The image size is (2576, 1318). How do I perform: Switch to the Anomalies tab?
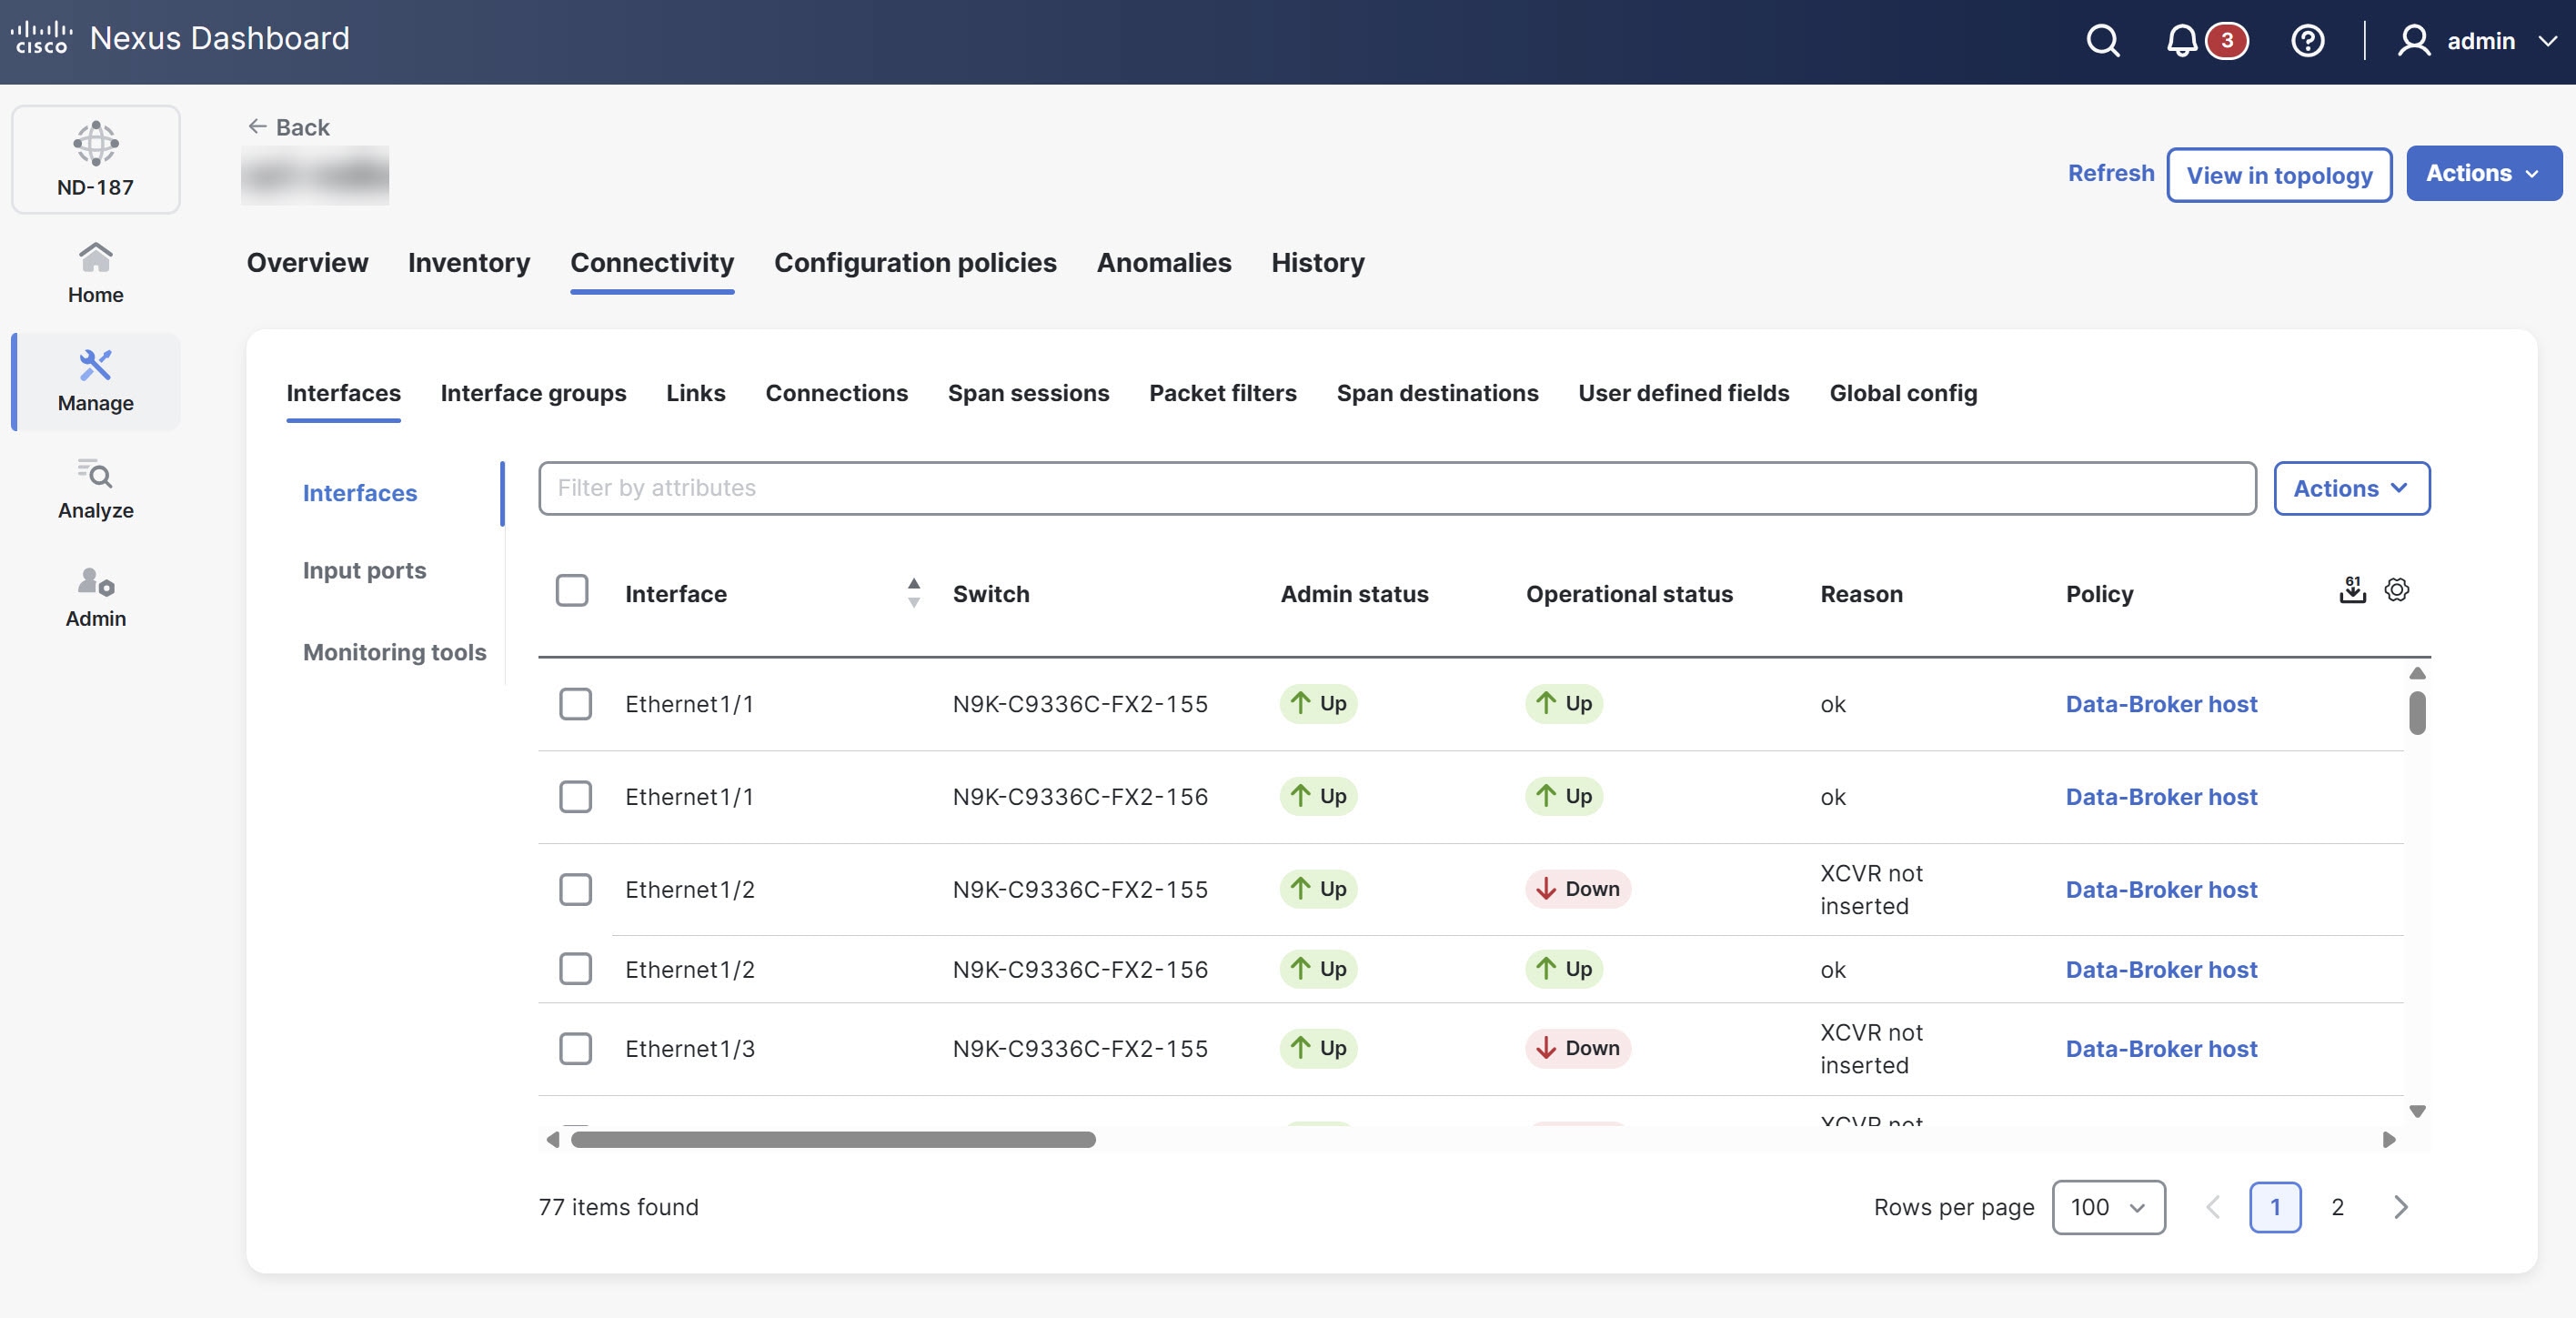point(1163,262)
